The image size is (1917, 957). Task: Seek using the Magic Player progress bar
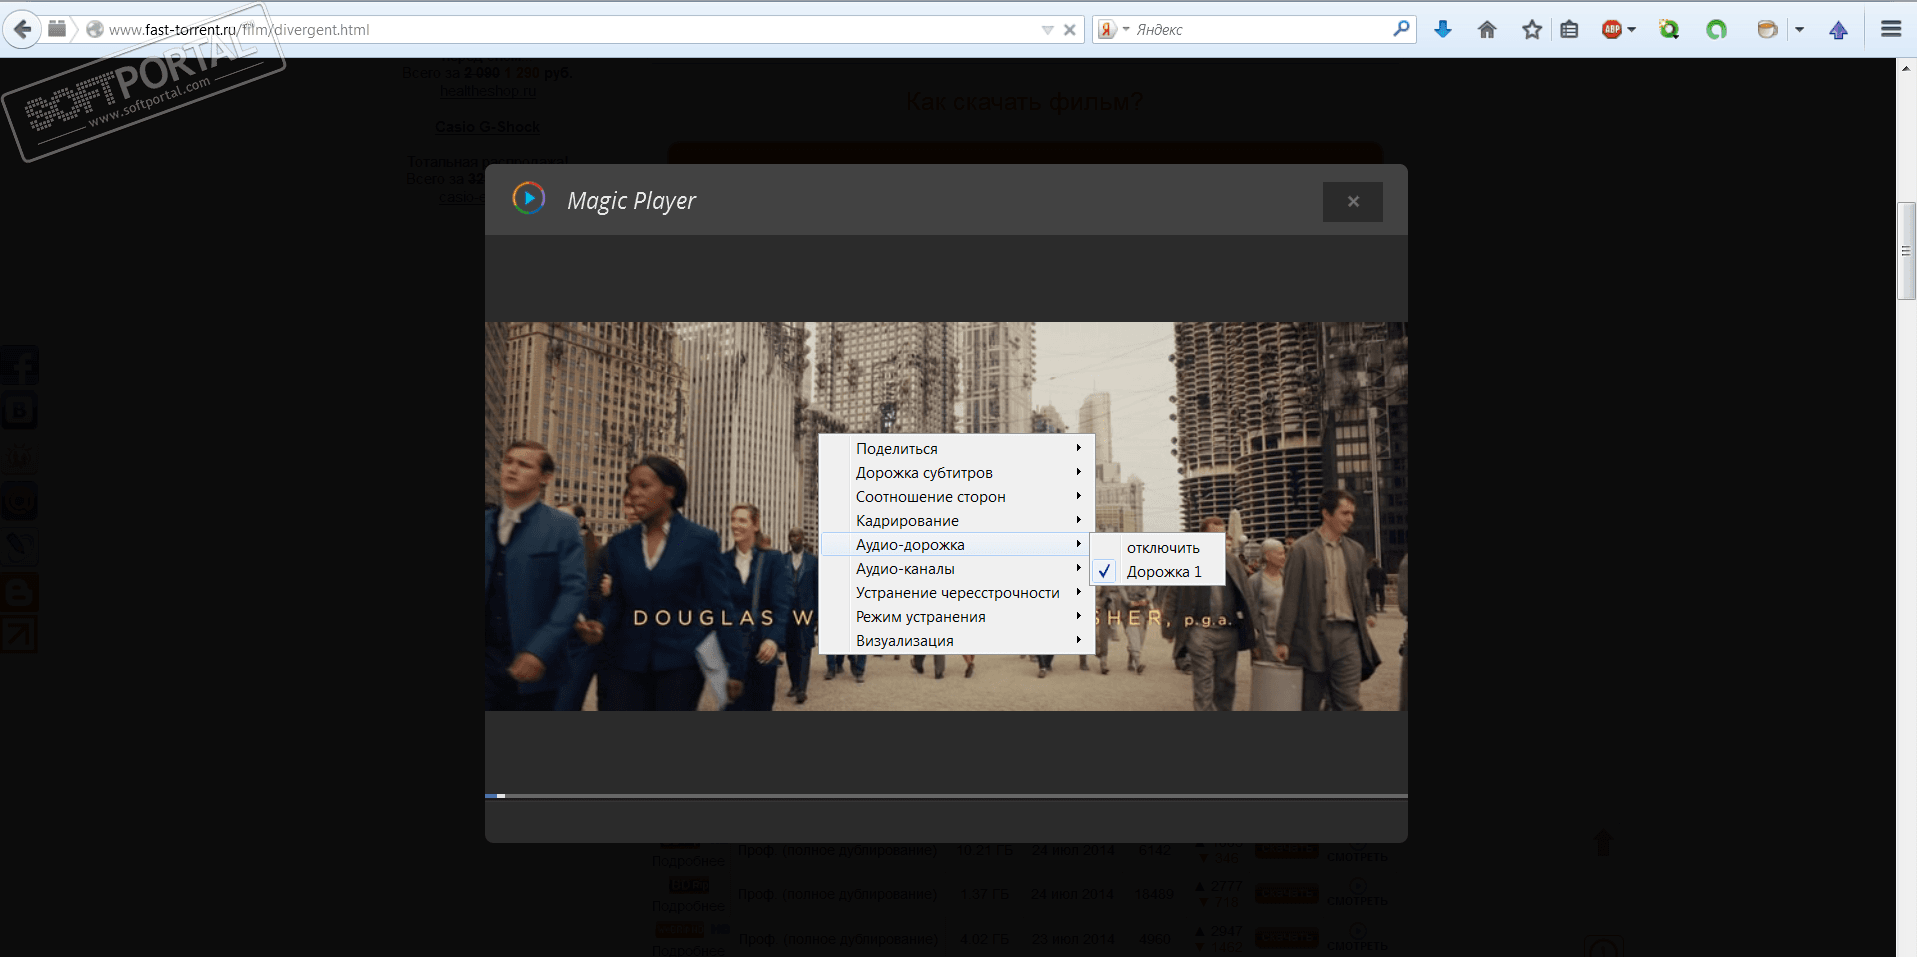click(x=946, y=796)
